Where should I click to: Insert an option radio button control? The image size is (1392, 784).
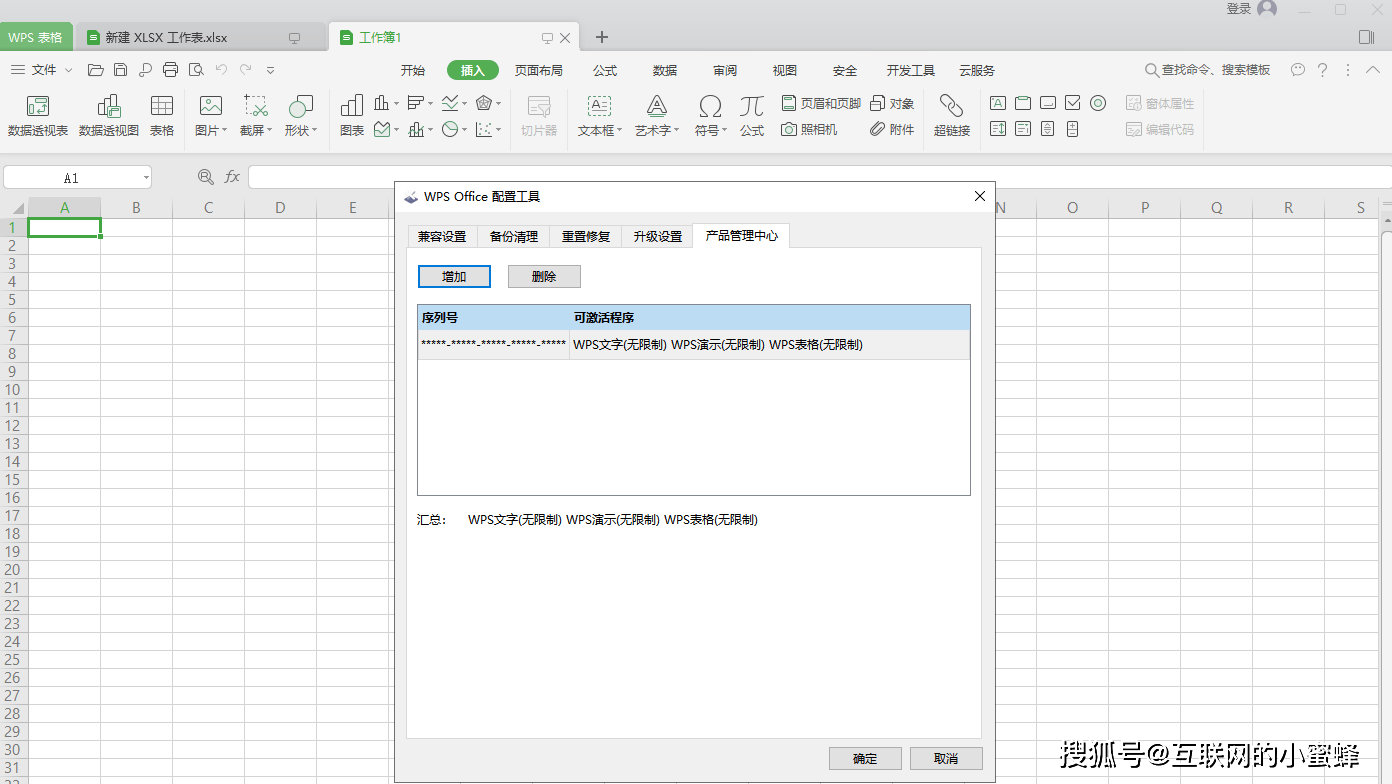(1098, 103)
